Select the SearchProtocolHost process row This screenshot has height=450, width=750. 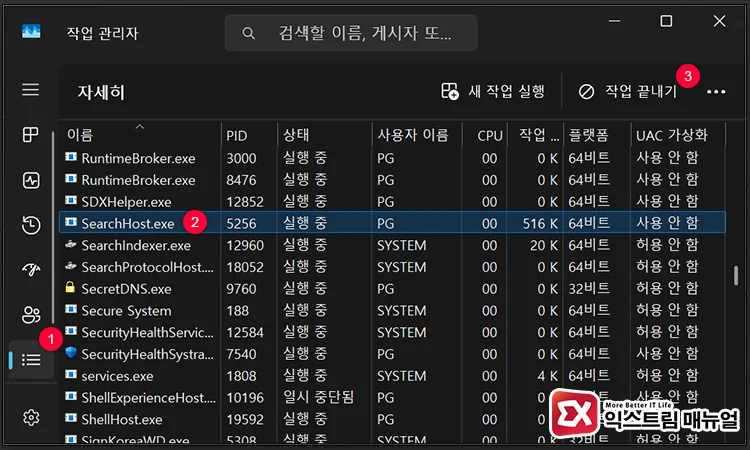click(x=392, y=267)
